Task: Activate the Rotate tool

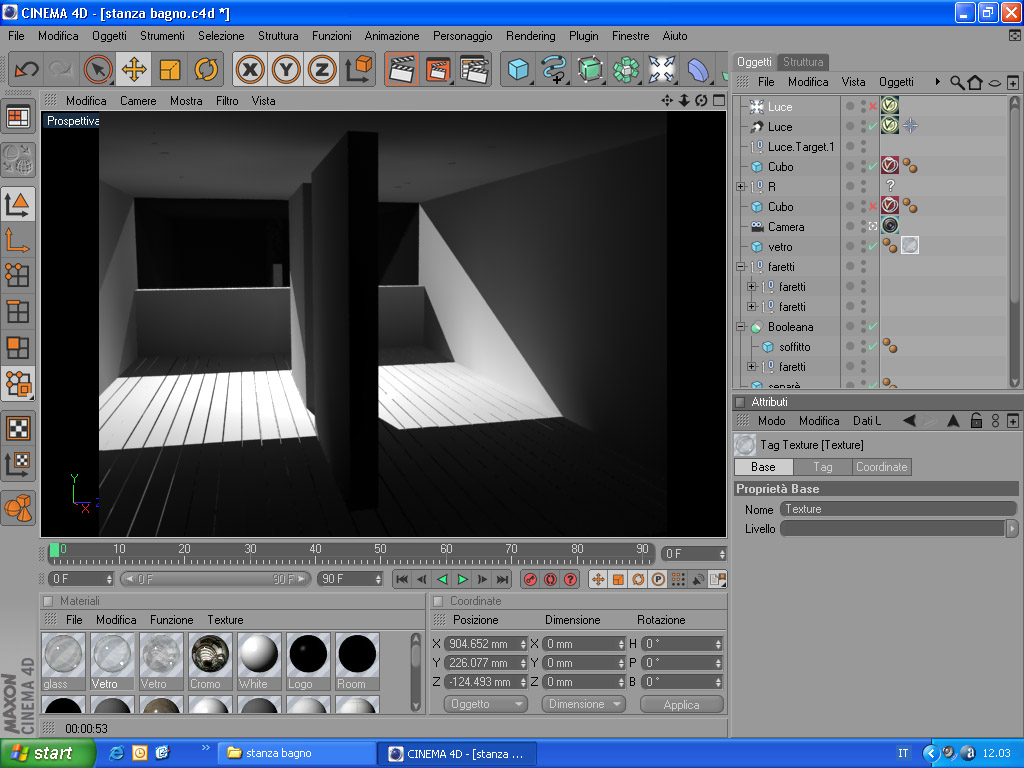Action: (x=206, y=69)
